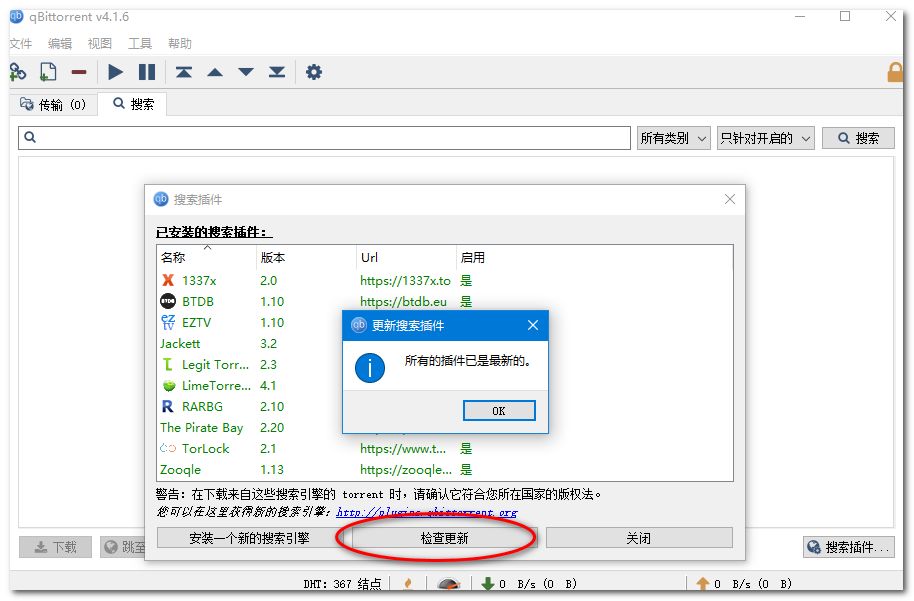Image resolution: width=914 pixels, height=601 pixels.
Task: Click the BTDB plugin icon
Action: coord(168,301)
